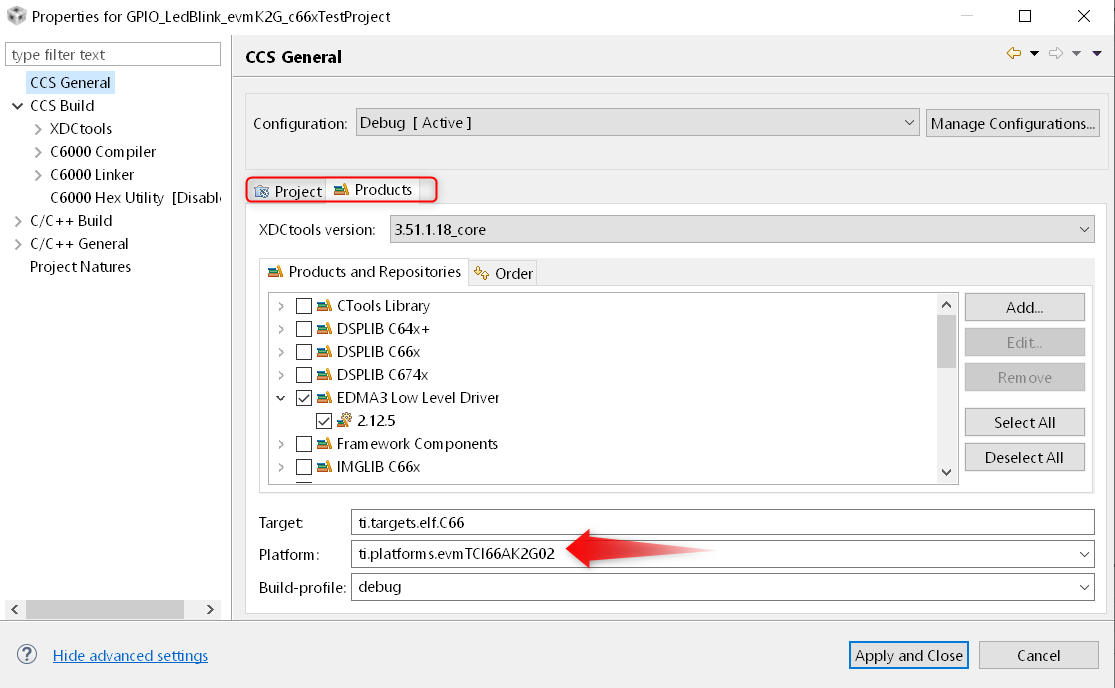Enable the DSPLIB C674x checkbox

tap(304, 375)
